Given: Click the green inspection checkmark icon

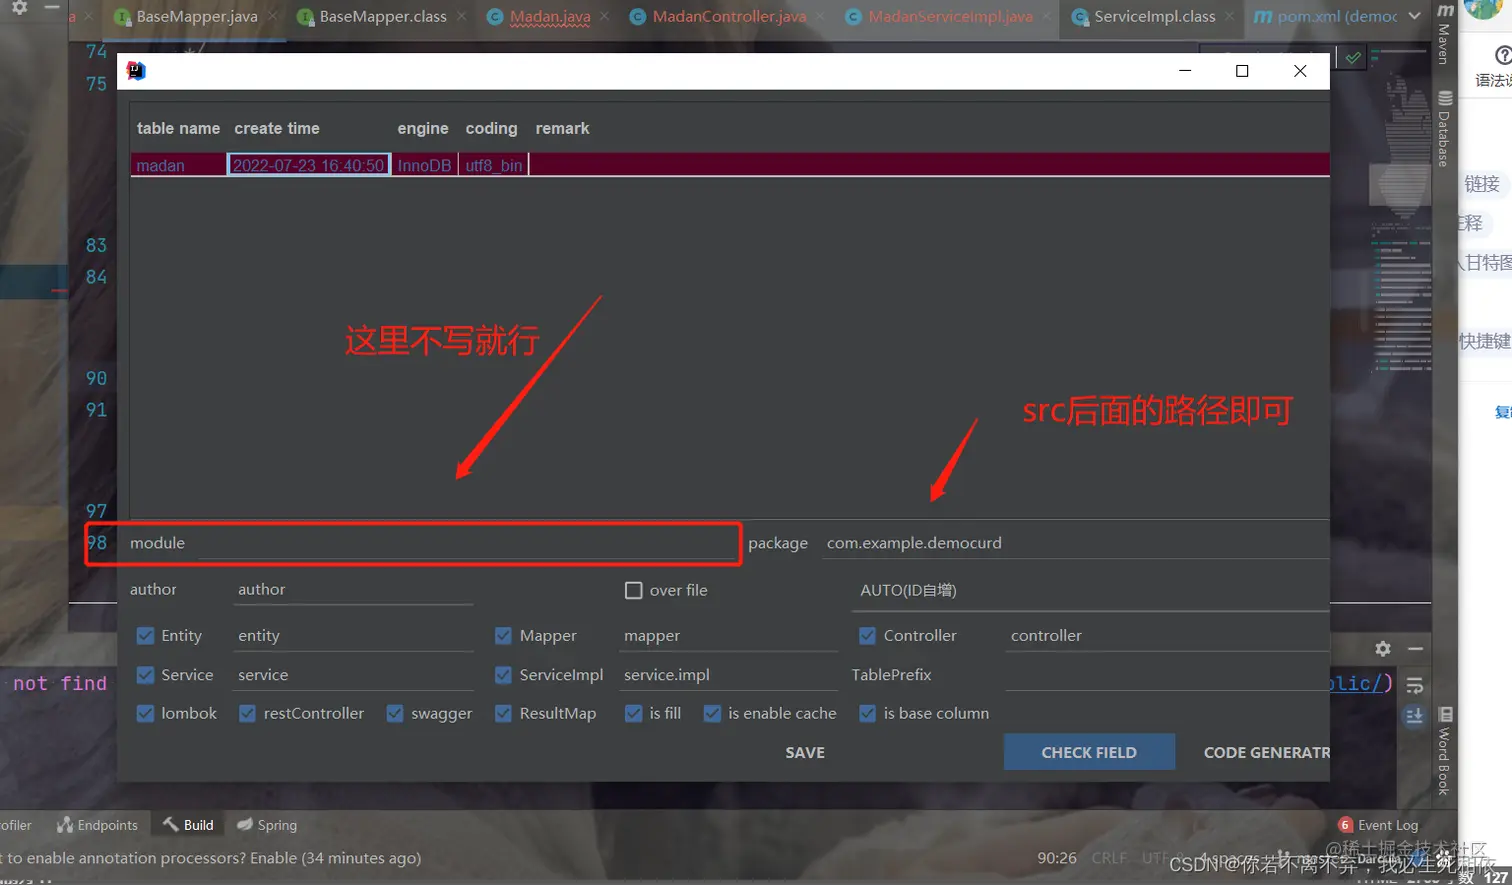Looking at the screenshot, I should point(1352,58).
